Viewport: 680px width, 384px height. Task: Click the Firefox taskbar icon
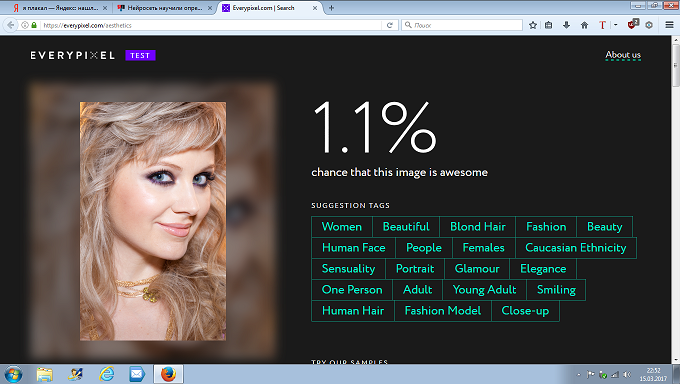tap(168, 374)
